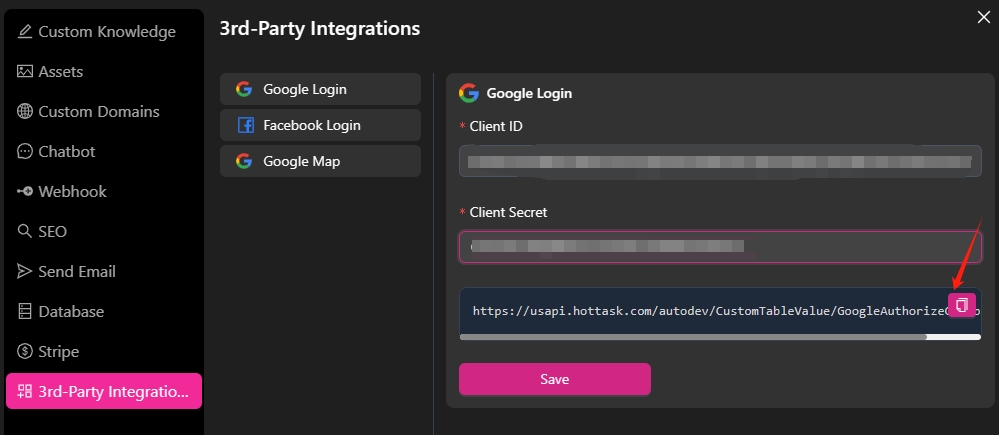Close the integrations dialog
Screen dimensions: 999x435
(x=984, y=17)
